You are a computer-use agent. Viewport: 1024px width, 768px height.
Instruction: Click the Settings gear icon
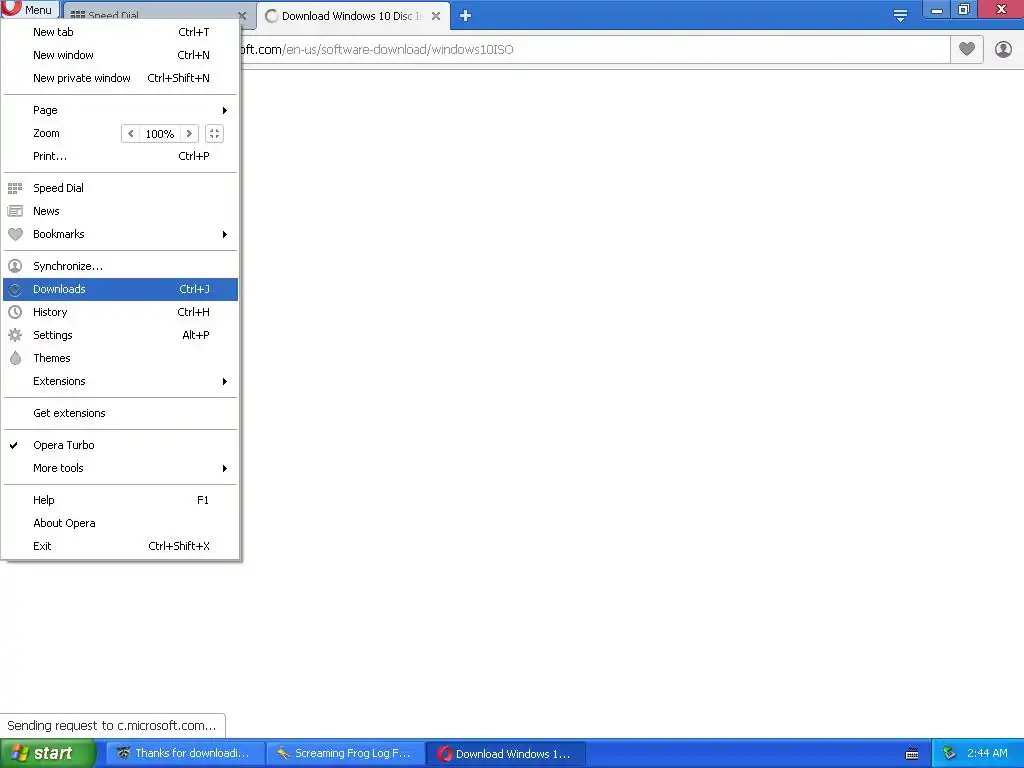15,335
